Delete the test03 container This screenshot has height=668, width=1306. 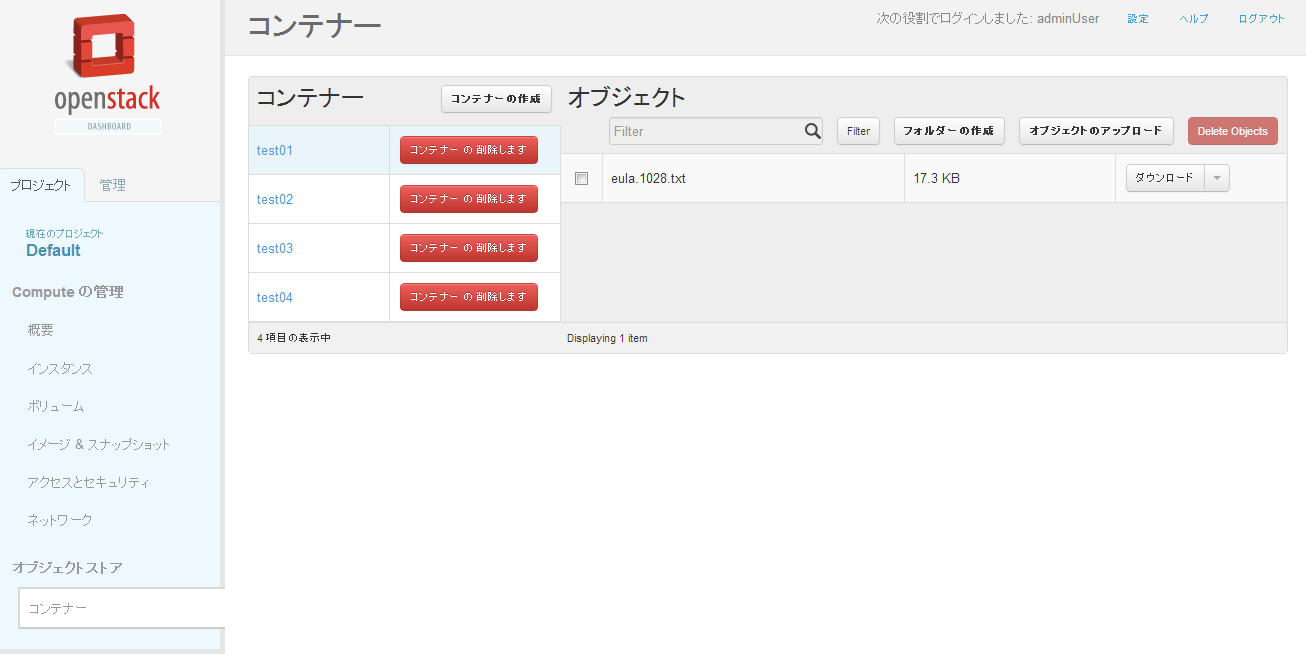click(x=468, y=248)
